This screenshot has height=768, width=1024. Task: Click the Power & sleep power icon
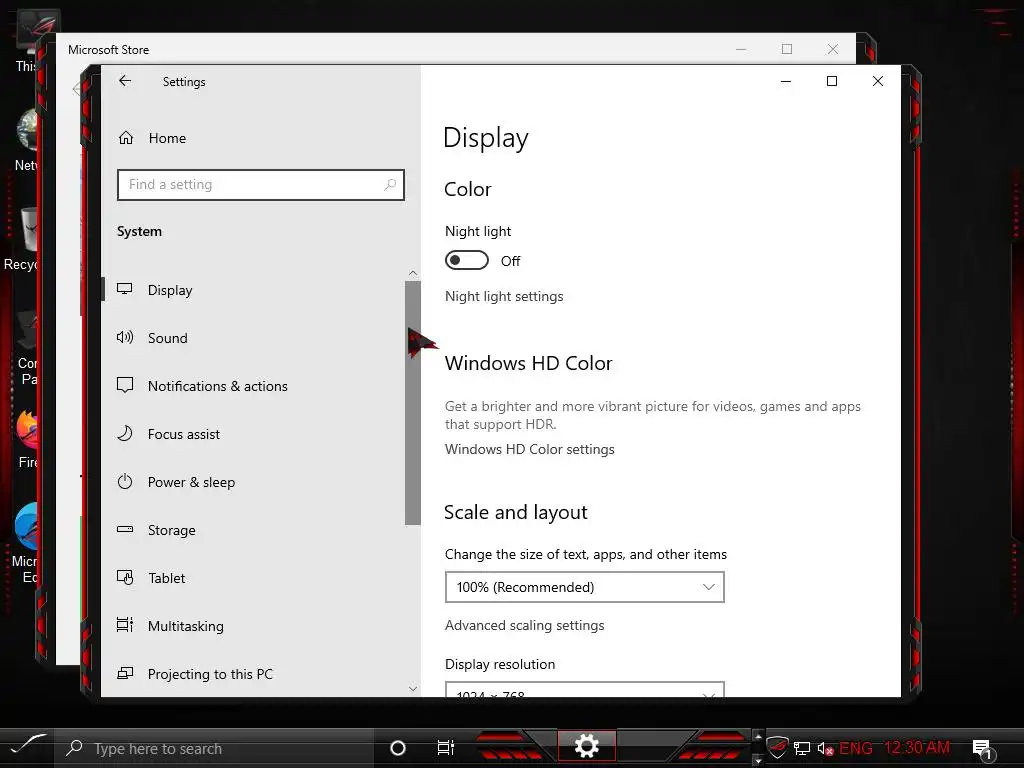pyautogui.click(x=125, y=481)
